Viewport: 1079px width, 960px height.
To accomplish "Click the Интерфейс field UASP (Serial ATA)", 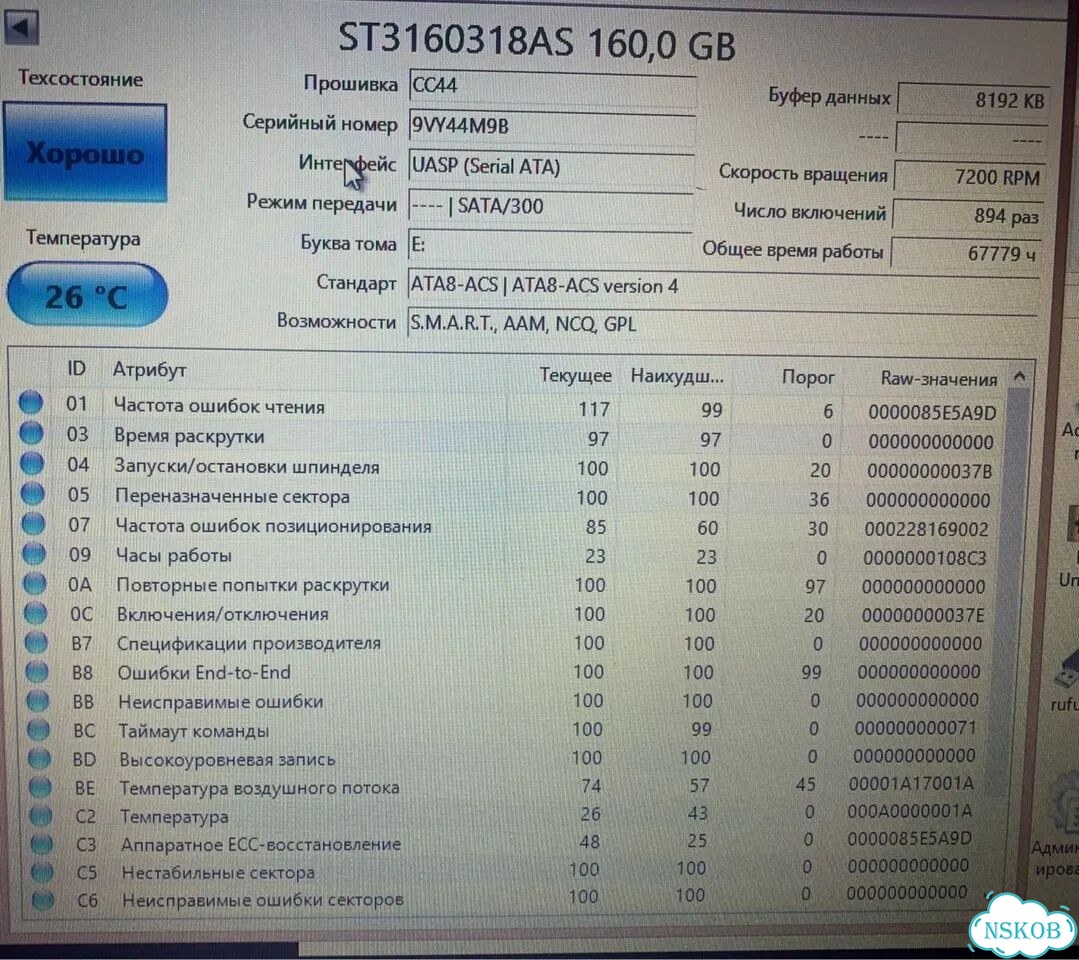I will [551, 167].
